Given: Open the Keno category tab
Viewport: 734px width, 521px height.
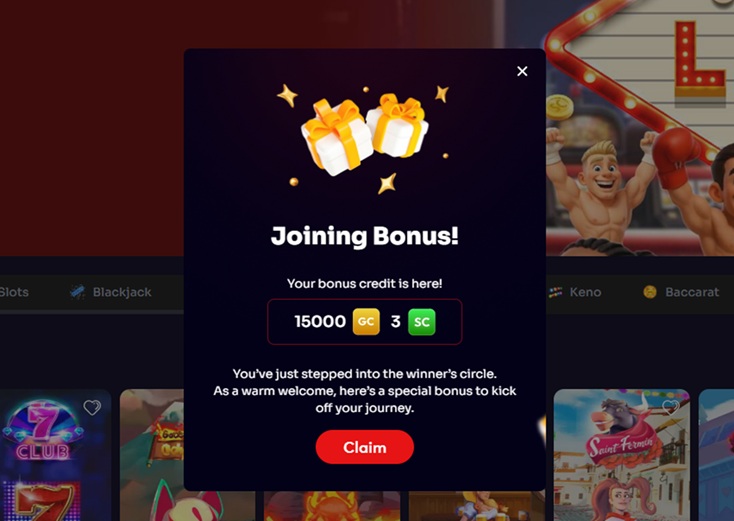Looking at the screenshot, I should click(575, 292).
